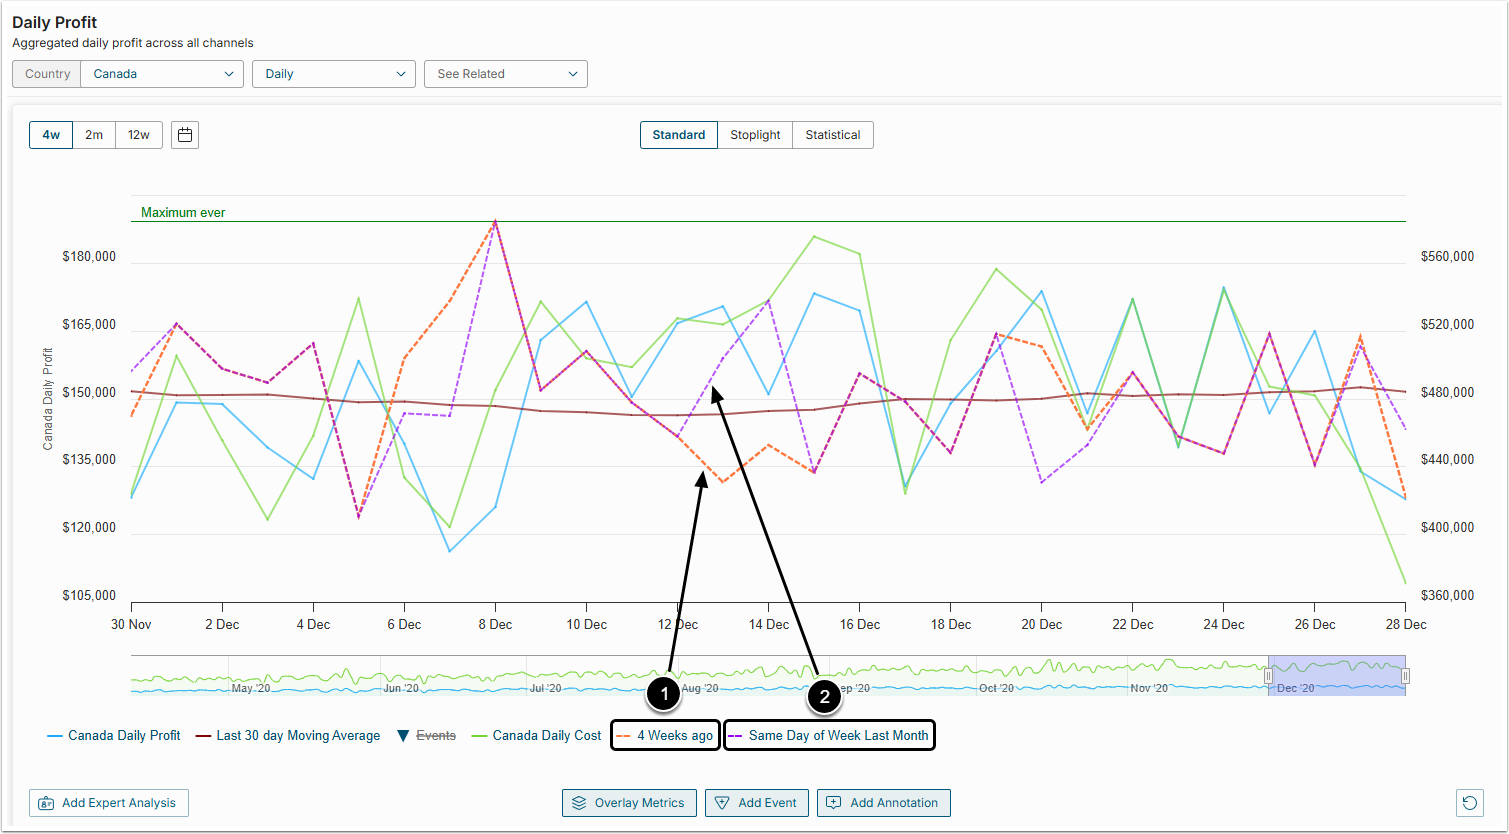The image size is (1509, 834).
Task: Select the Statistical view tab
Action: (832, 135)
